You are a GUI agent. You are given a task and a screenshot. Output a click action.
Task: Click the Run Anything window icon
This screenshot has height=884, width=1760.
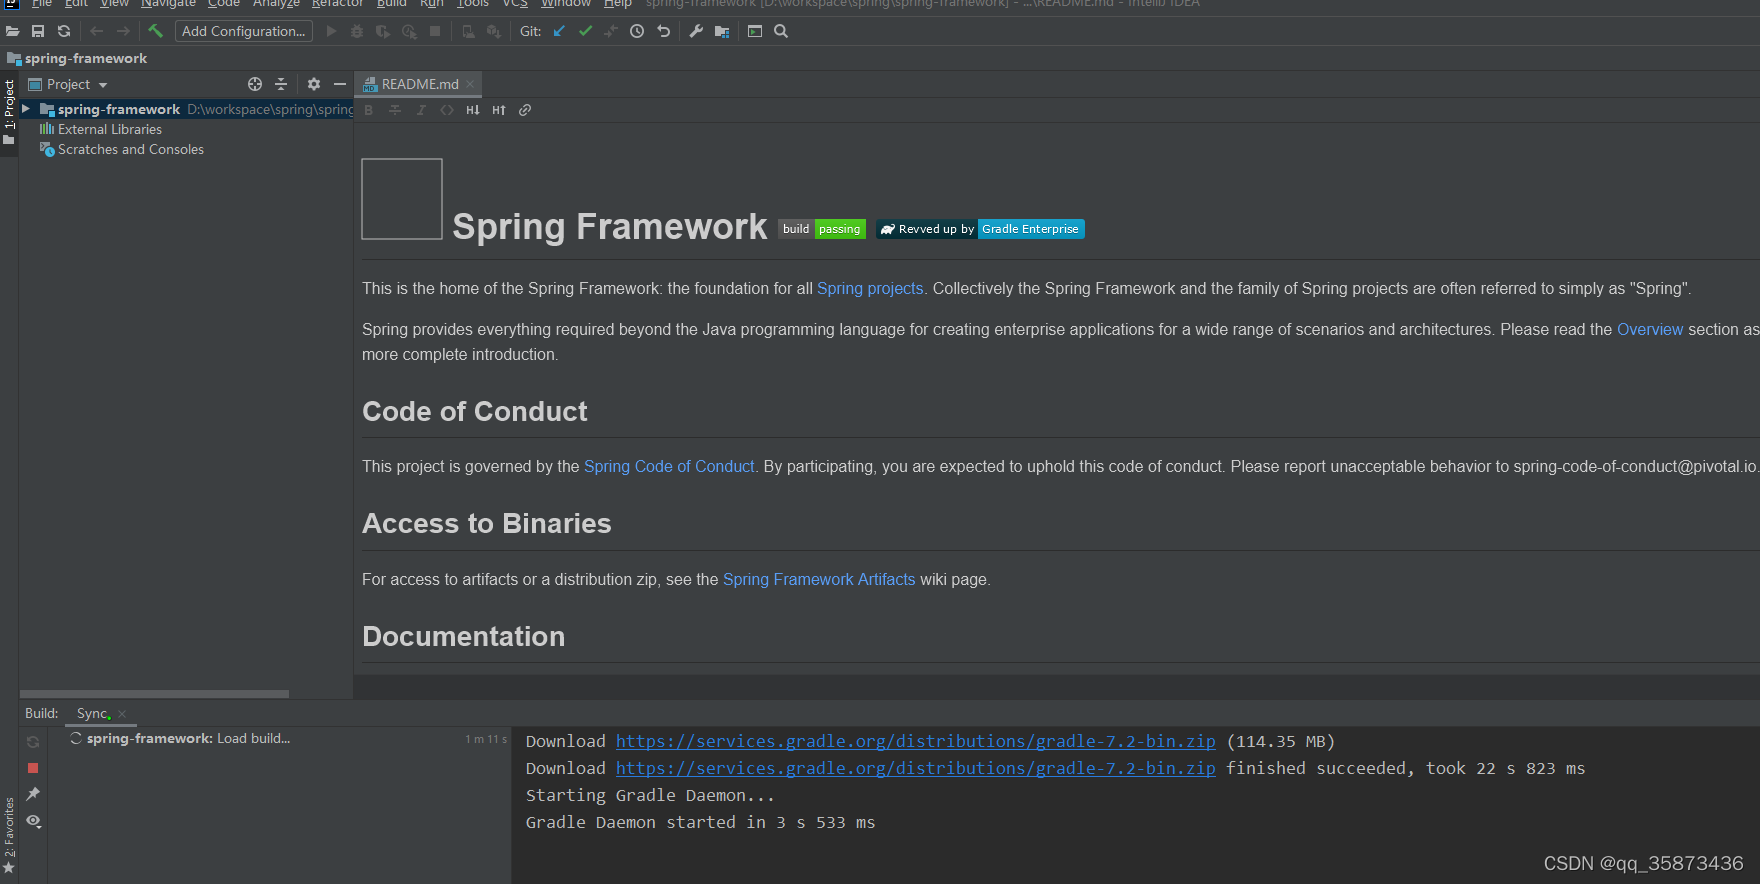tap(755, 31)
